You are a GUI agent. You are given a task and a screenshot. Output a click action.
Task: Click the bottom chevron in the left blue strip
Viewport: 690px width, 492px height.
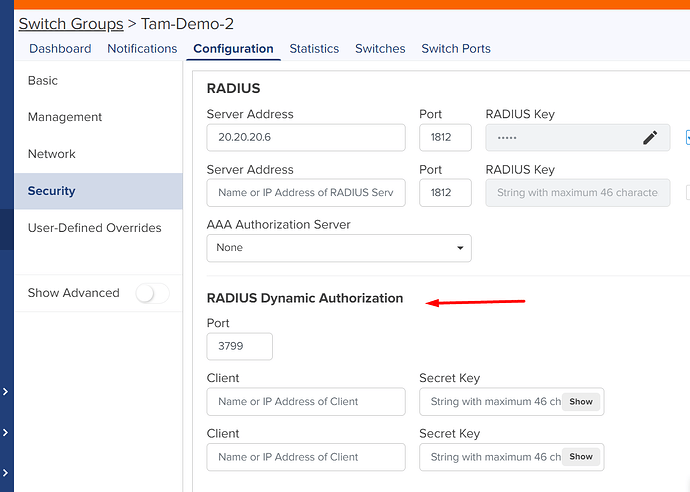tap(6, 471)
